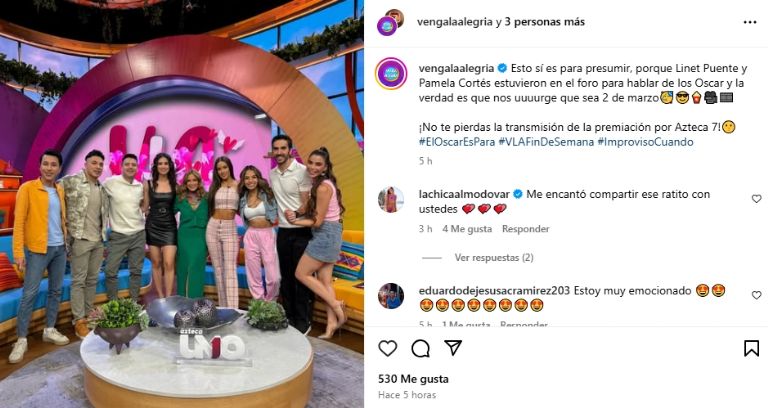Screen dimensions: 768x408
Task: Like eduardodejesusacramirez203's comment
Action: [x=756, y=295]
